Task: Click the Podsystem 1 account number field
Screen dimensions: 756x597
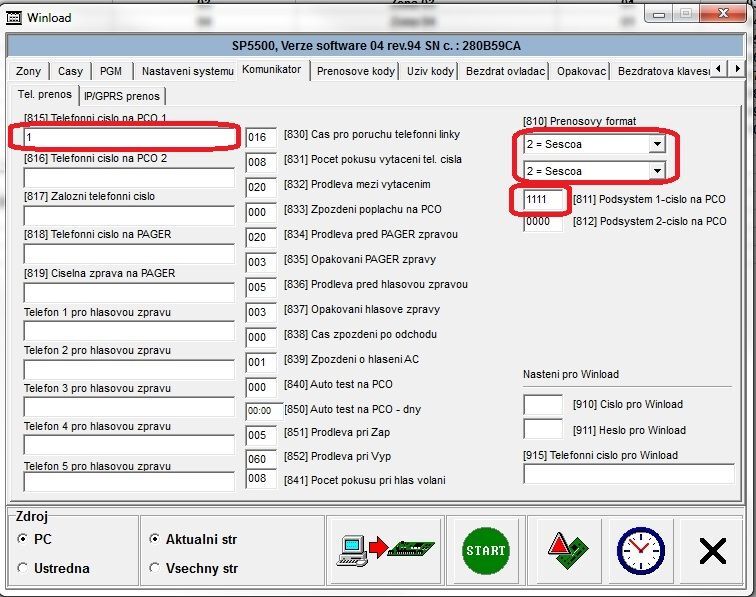Action: point(542,200)
